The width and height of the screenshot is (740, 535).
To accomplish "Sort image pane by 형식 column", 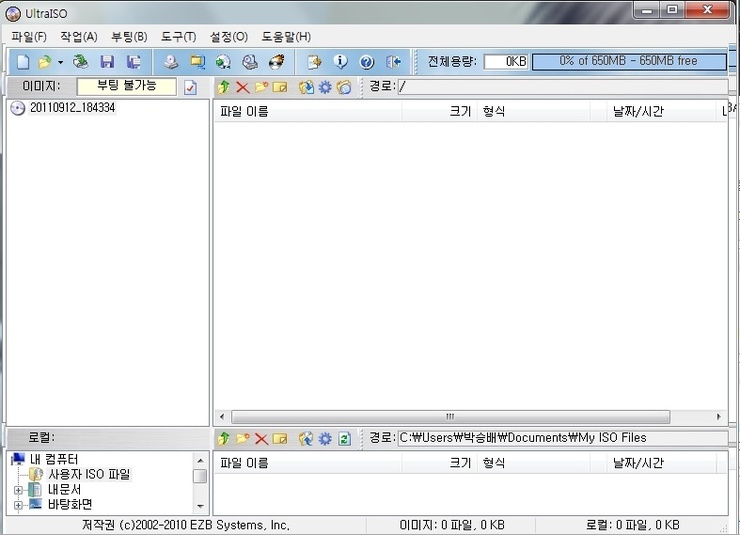I will (534, 111).
